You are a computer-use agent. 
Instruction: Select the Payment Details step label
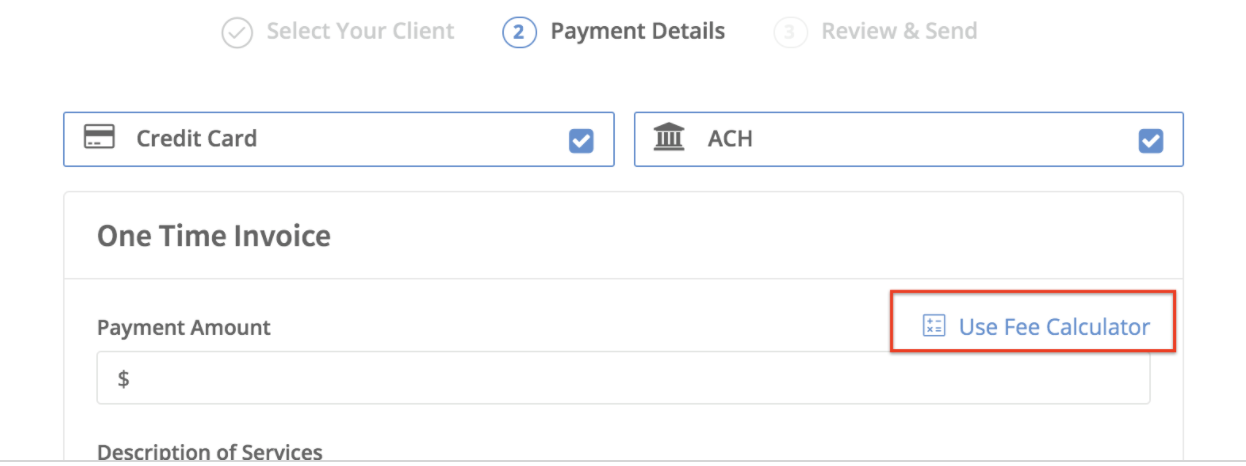(x=638, y=32)
